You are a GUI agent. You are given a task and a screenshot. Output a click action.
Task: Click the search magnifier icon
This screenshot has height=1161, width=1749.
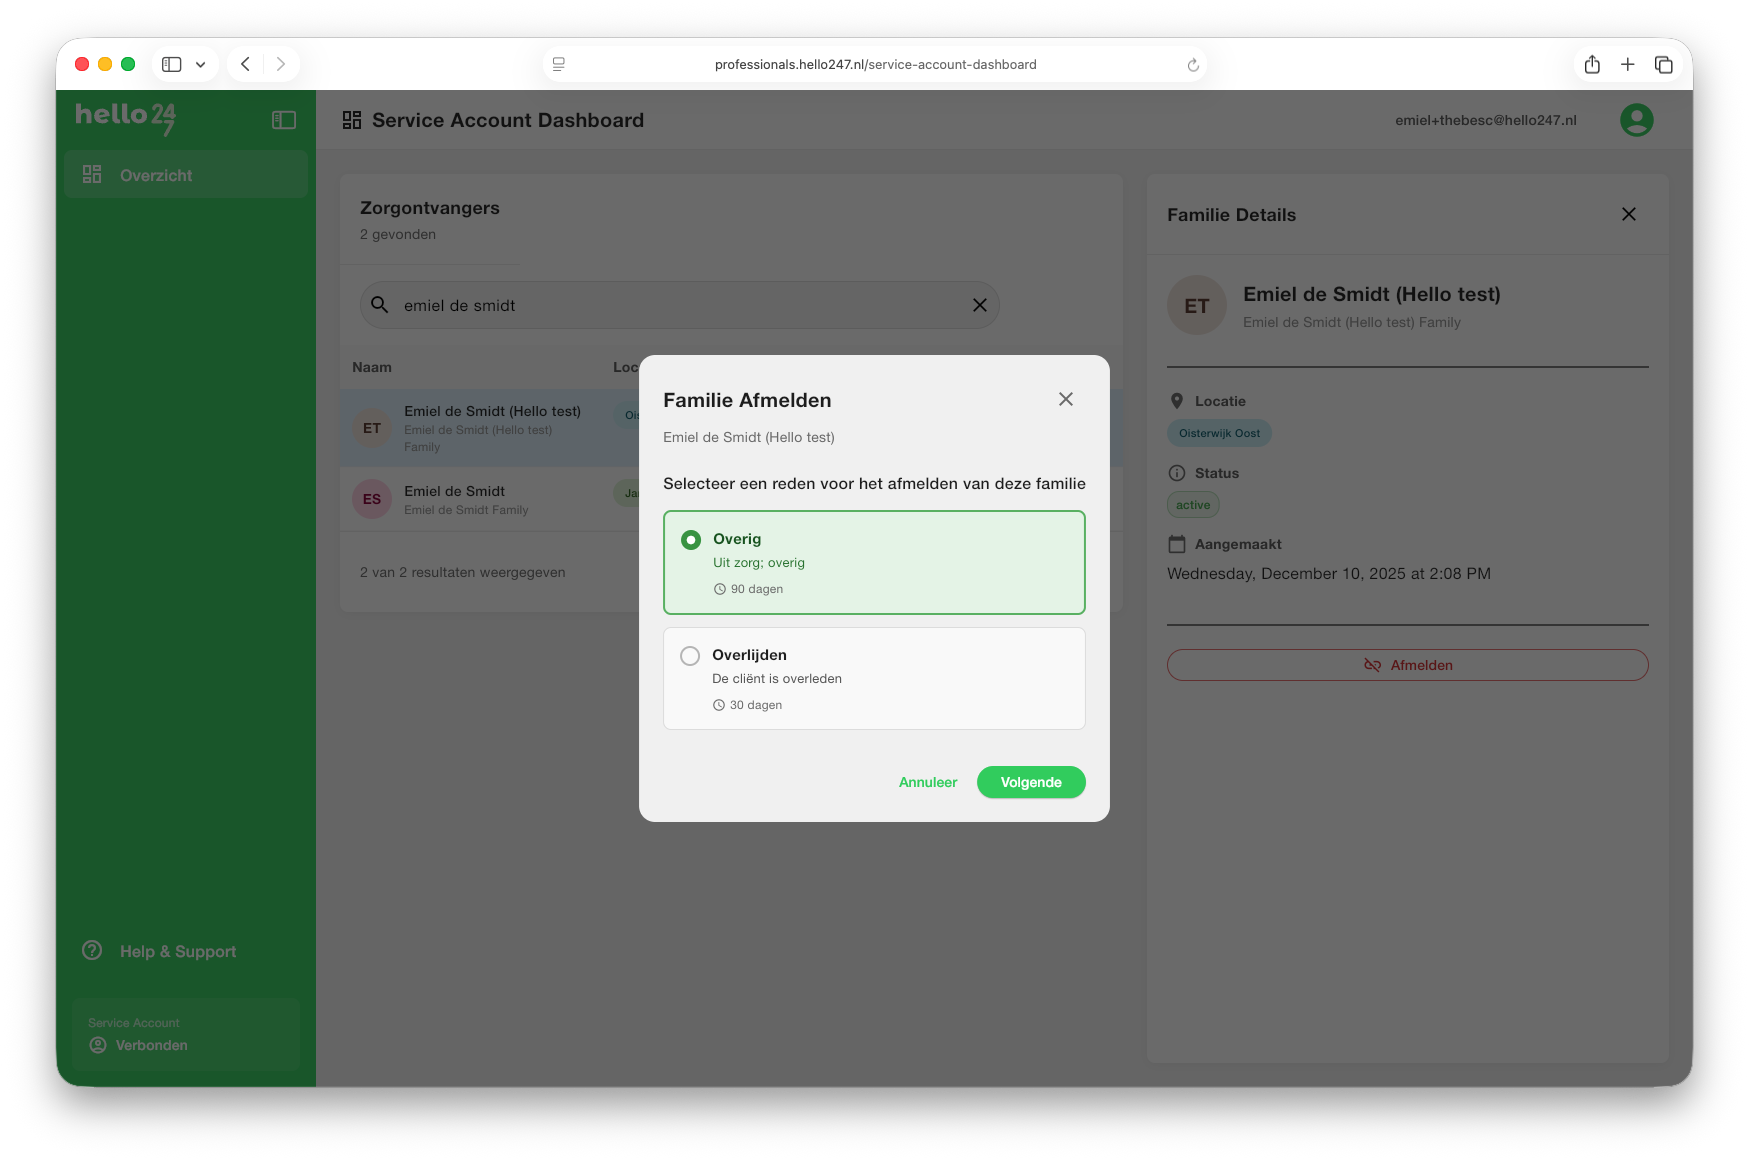380,305
